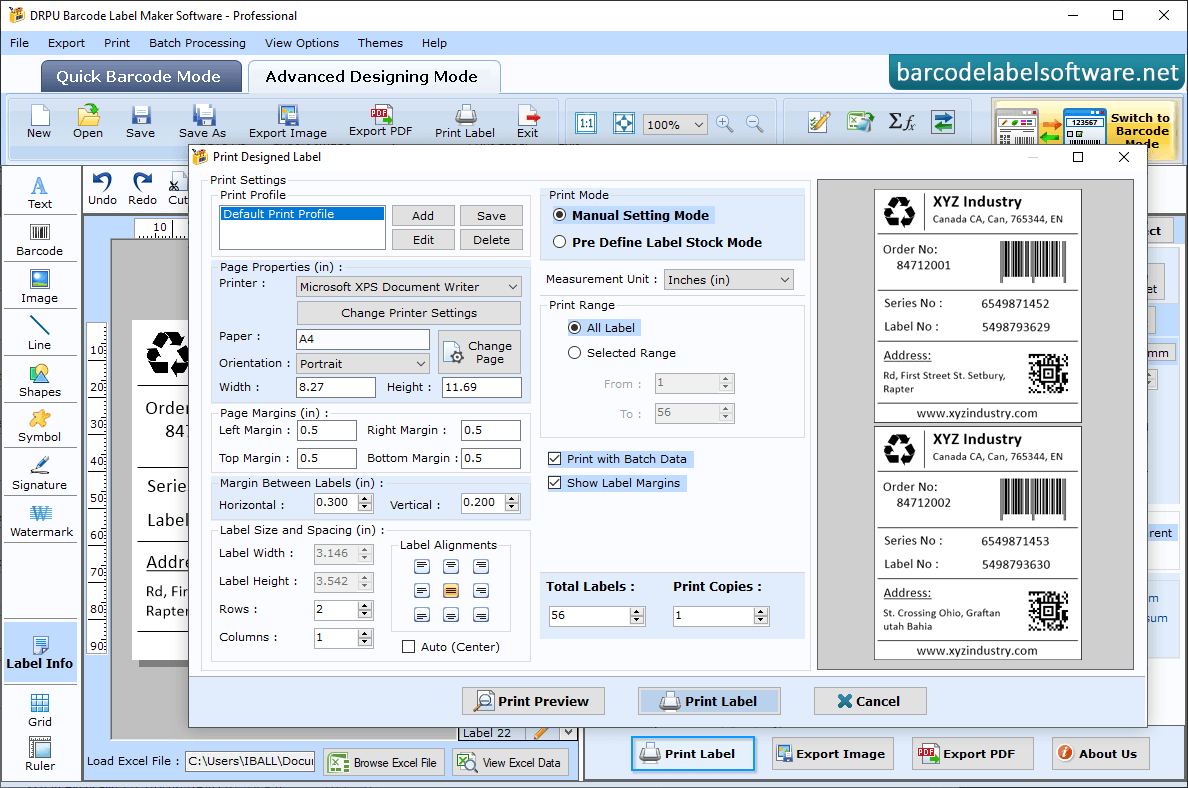The height and width of the screenshot is (788, 1188).
Task: Click the green swap arrows toolbar icon
Action: click(x=943, y=122)
